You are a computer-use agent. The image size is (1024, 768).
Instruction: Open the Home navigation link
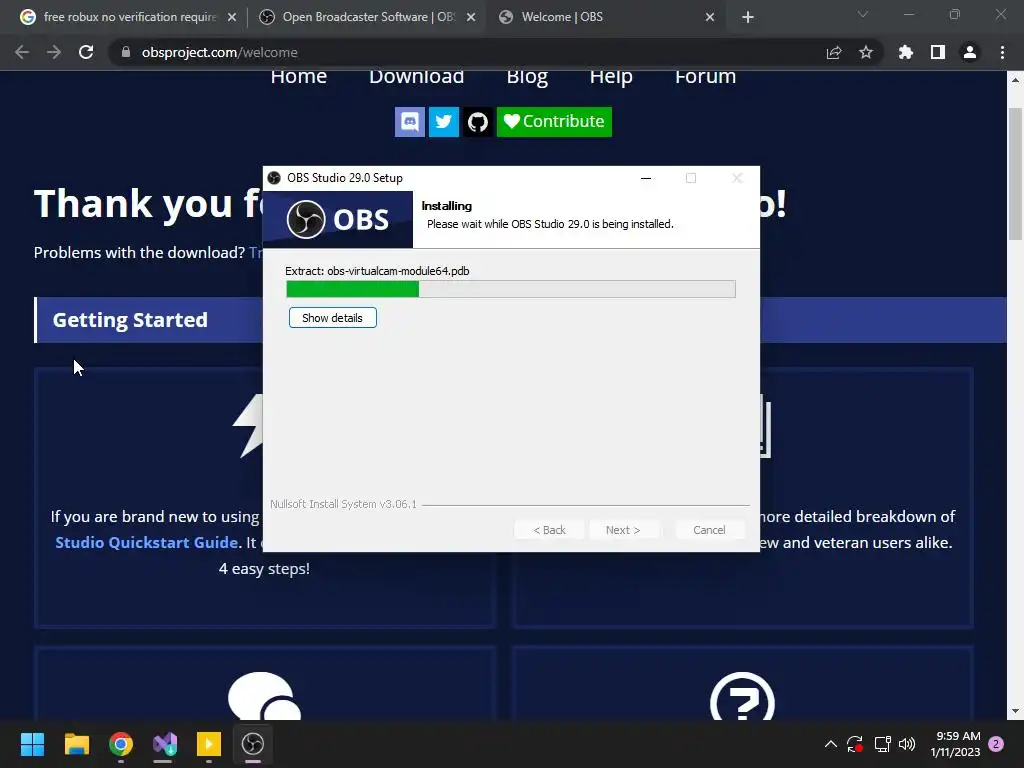[x=298, y=77]
